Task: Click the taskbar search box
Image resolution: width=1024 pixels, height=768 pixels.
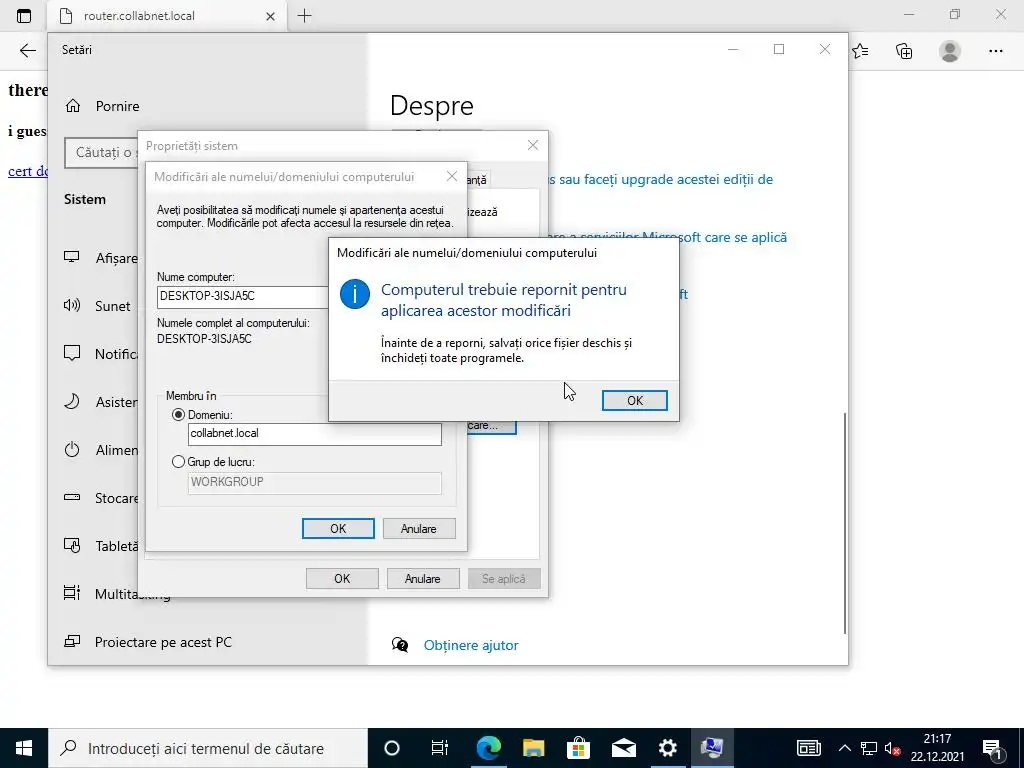Action: pos(208,748)
